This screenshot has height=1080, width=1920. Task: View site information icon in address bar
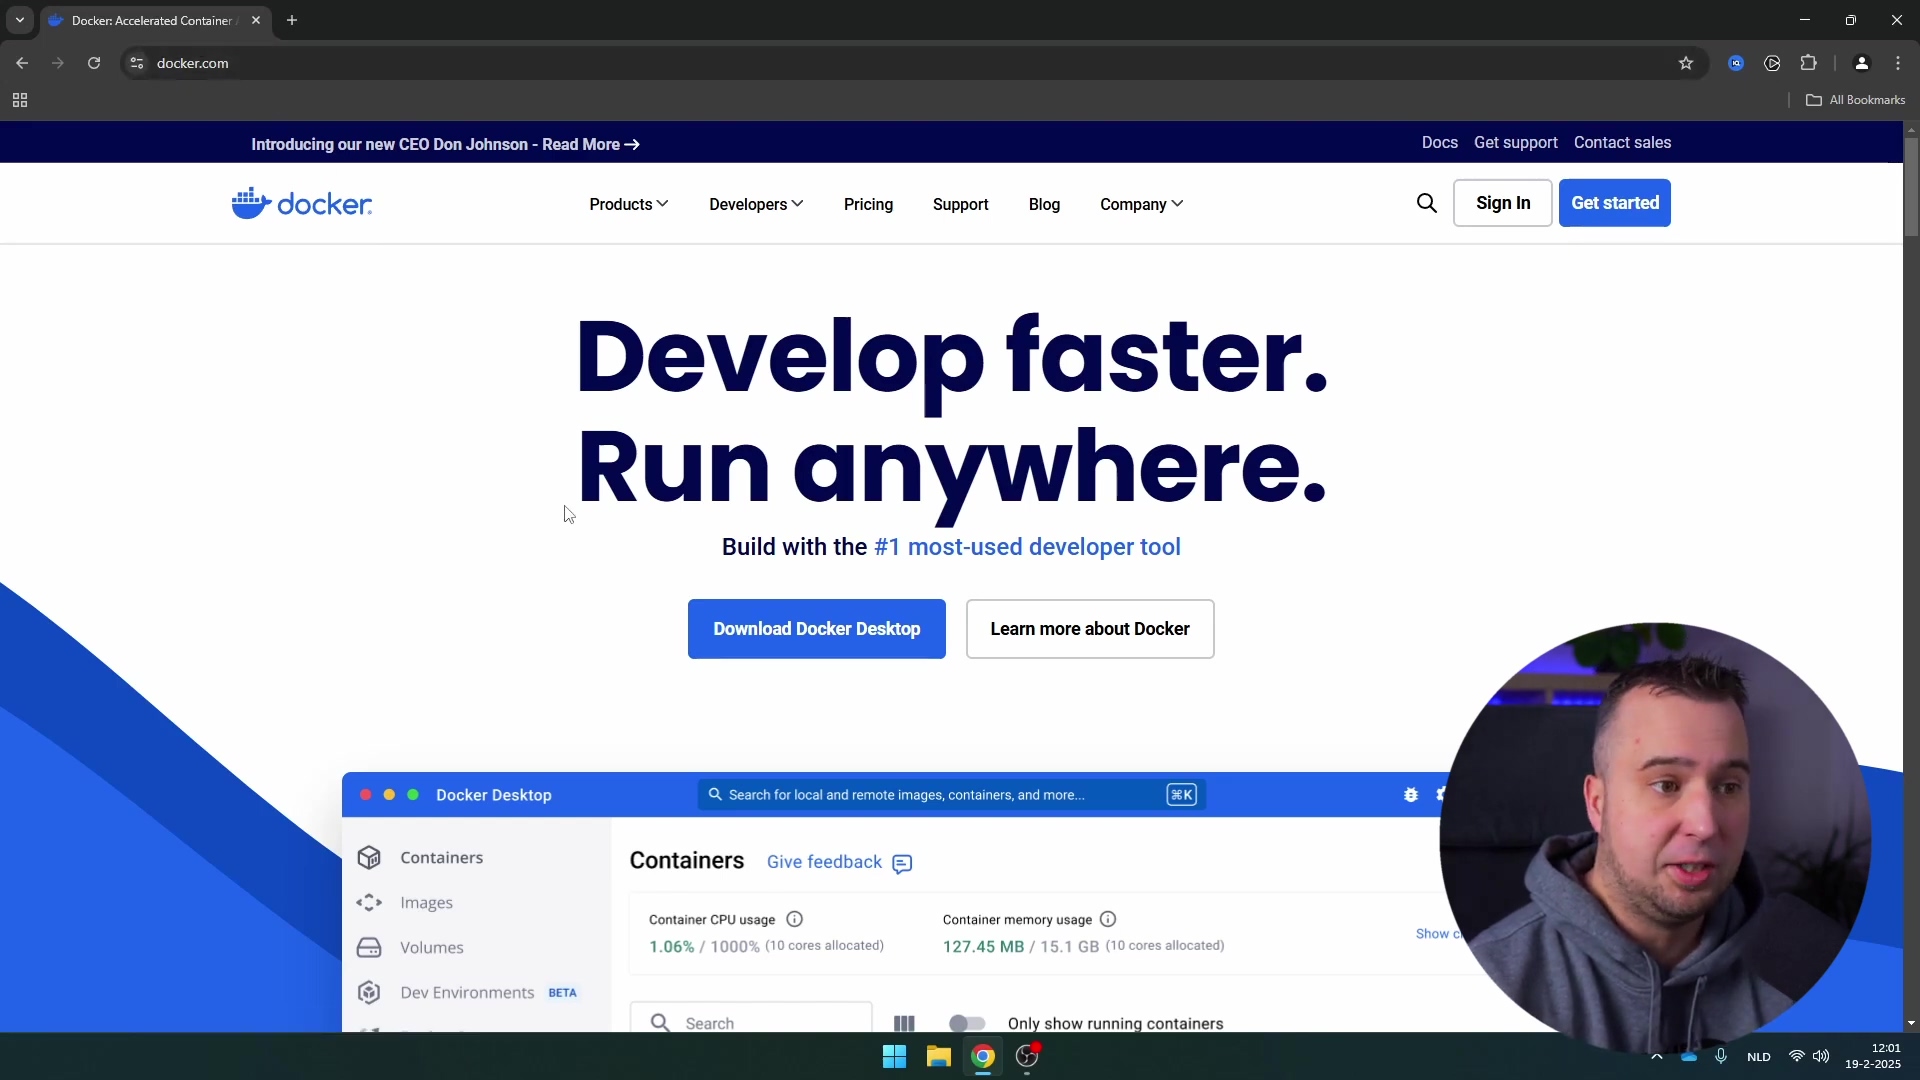tap(137, 63)
